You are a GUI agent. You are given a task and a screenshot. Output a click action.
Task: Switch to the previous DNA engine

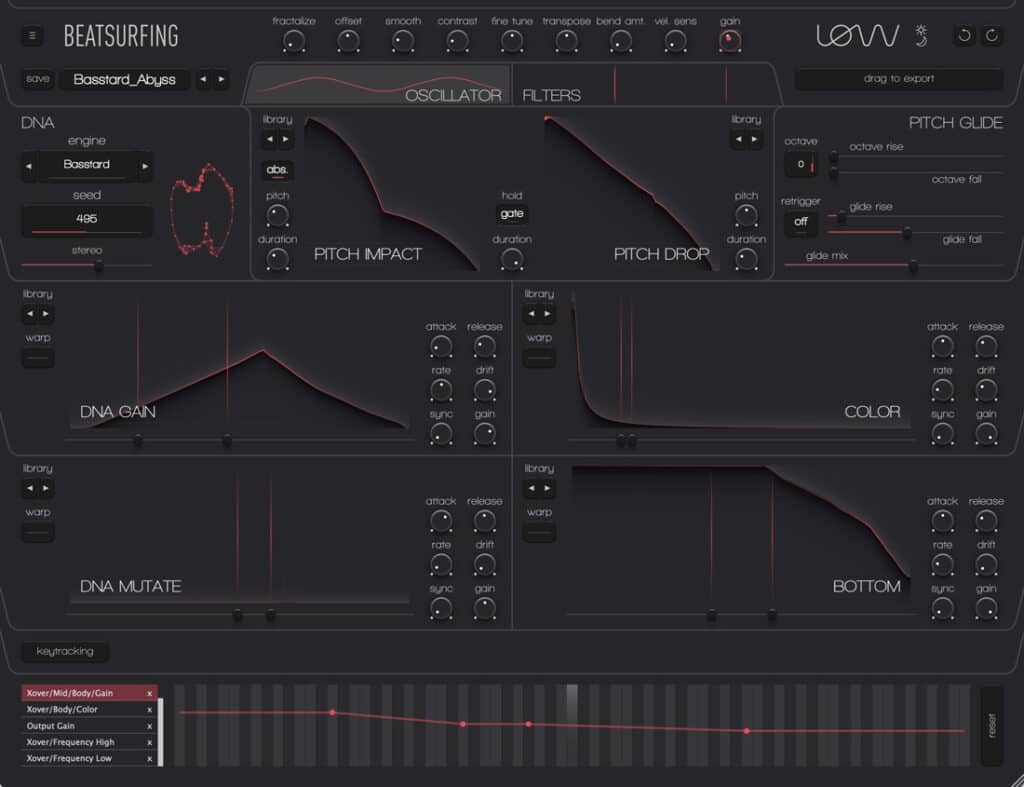[x=29, y=166]
